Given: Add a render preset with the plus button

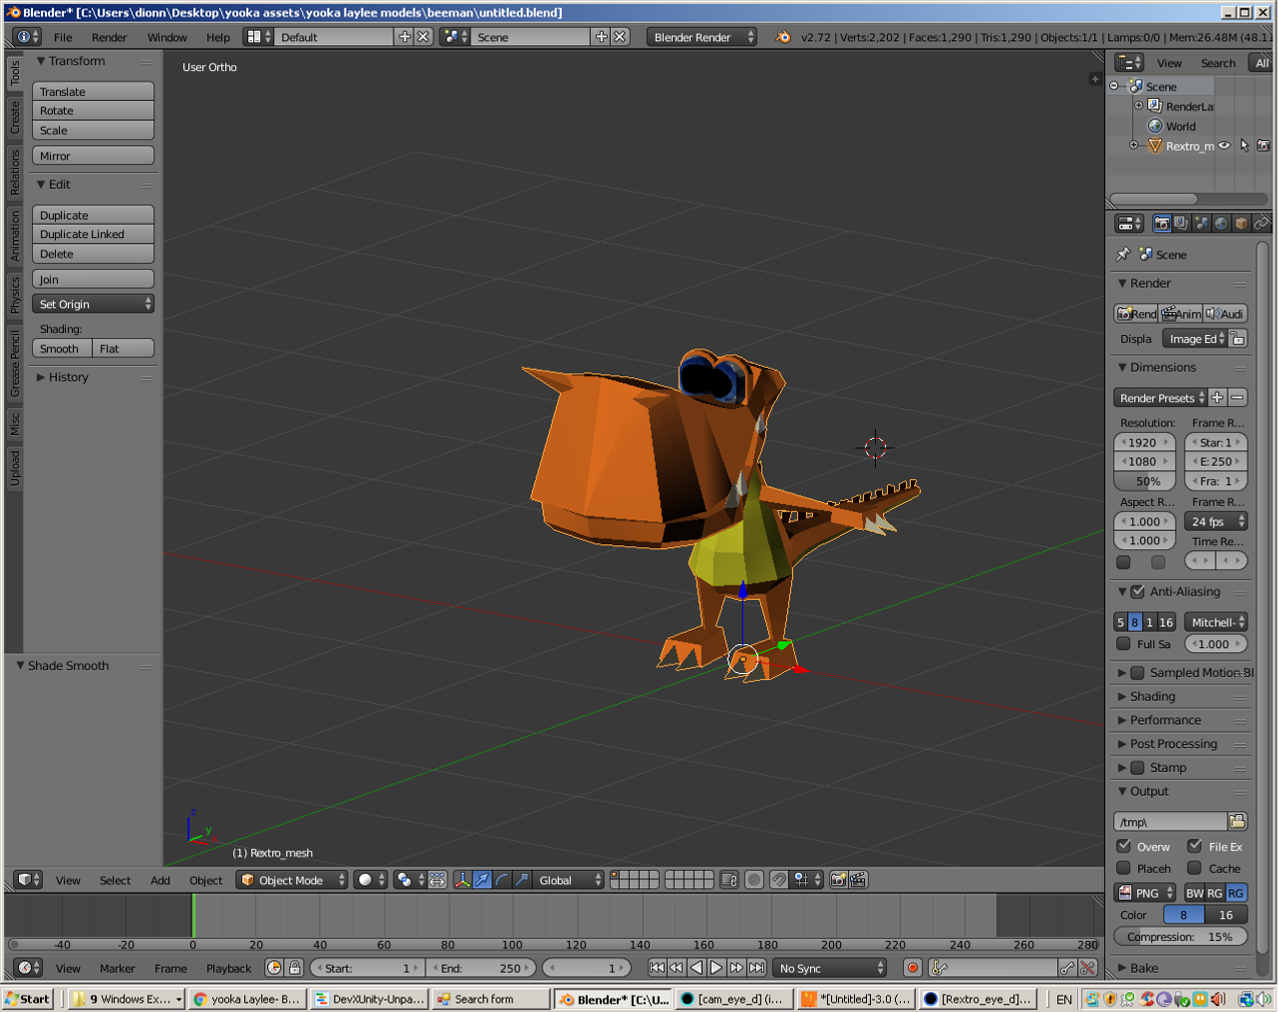Looking at the screenshot, I should (1217, 398).
